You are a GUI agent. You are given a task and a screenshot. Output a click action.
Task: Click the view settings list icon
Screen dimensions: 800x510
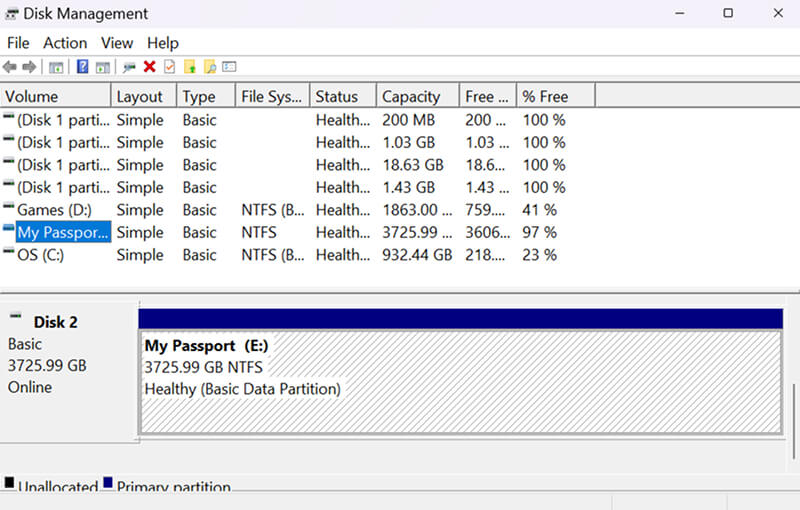[229, 66]
